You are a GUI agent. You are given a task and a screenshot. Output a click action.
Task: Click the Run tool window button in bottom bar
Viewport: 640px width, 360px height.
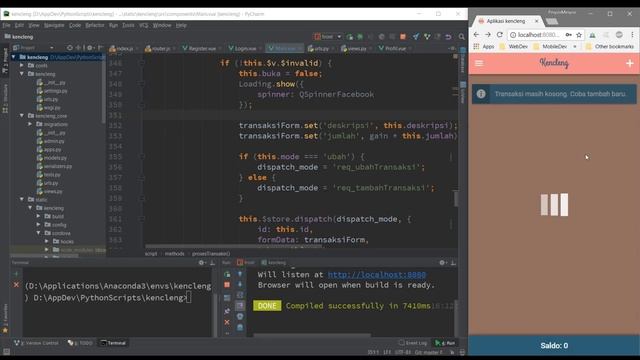pos(445,343)
